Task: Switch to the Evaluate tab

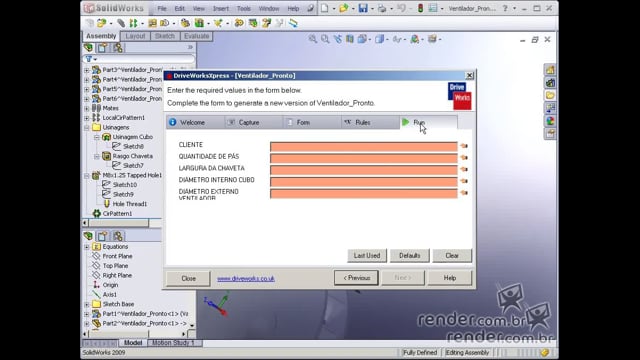Action: pyautogui.click(x=196, y=36)
